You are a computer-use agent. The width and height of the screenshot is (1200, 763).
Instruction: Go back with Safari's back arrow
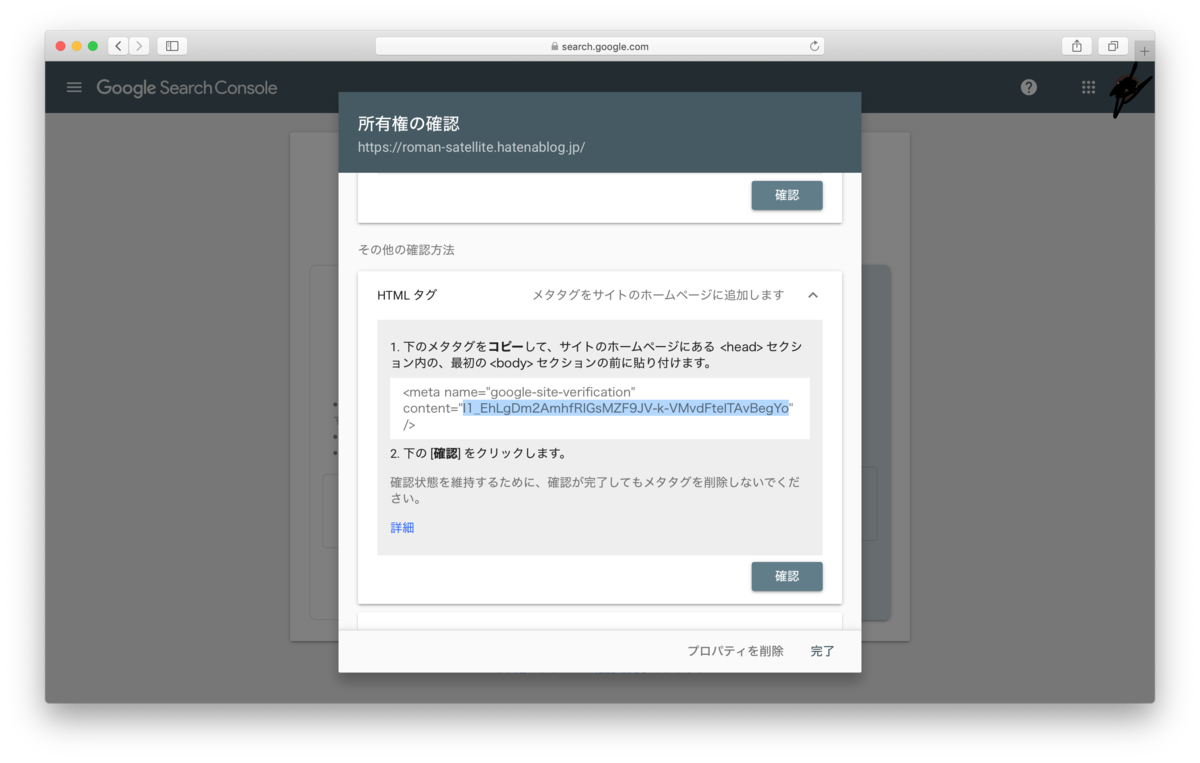coord(118,46)
